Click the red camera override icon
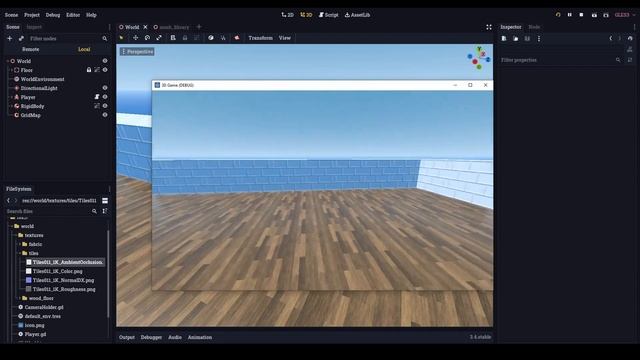This screenshot has height=360, width=640. pos(237,38)
